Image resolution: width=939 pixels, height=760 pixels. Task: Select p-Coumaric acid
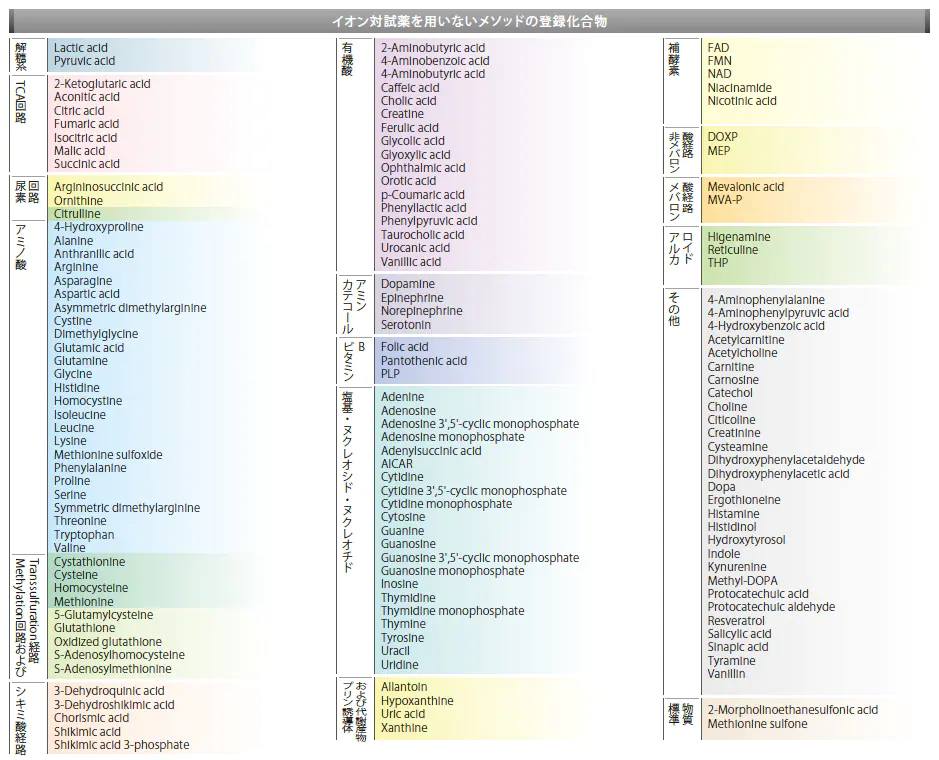(x=423, y=195)
